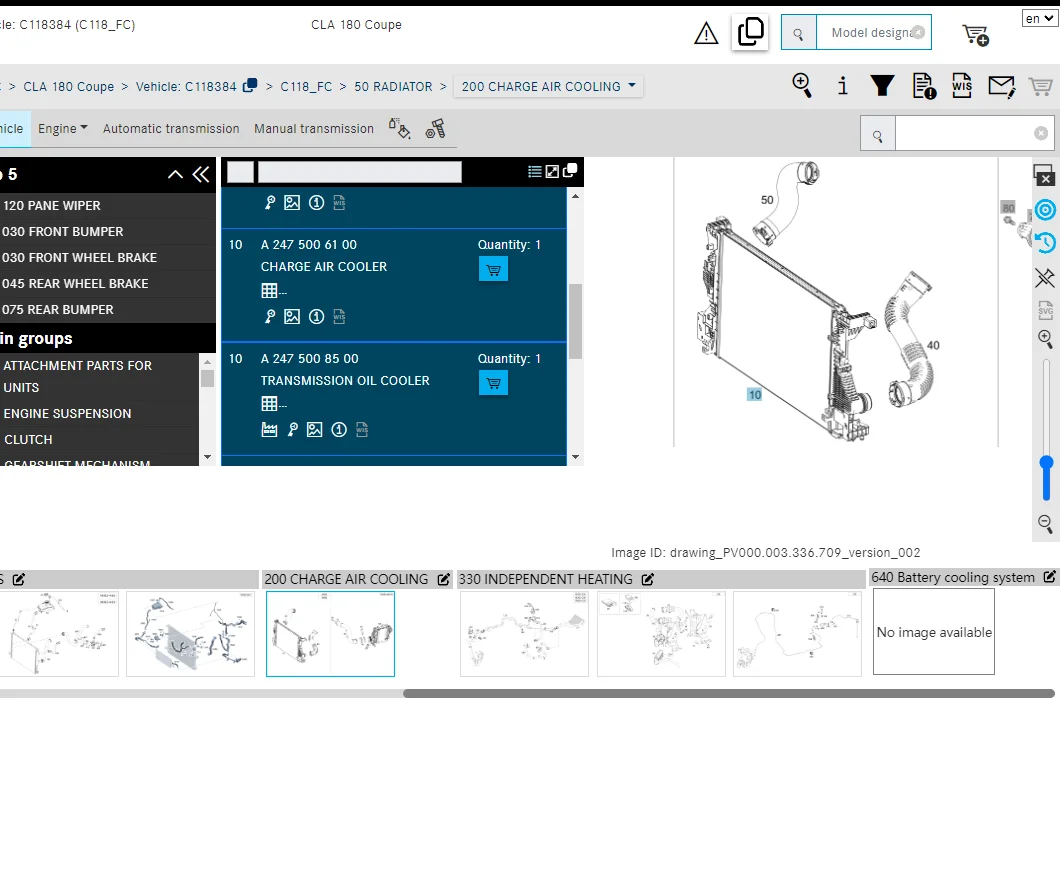The image size is (1060, 877).
Task: Click the magnifier plus search icon
Action: (x=802, y=86)
